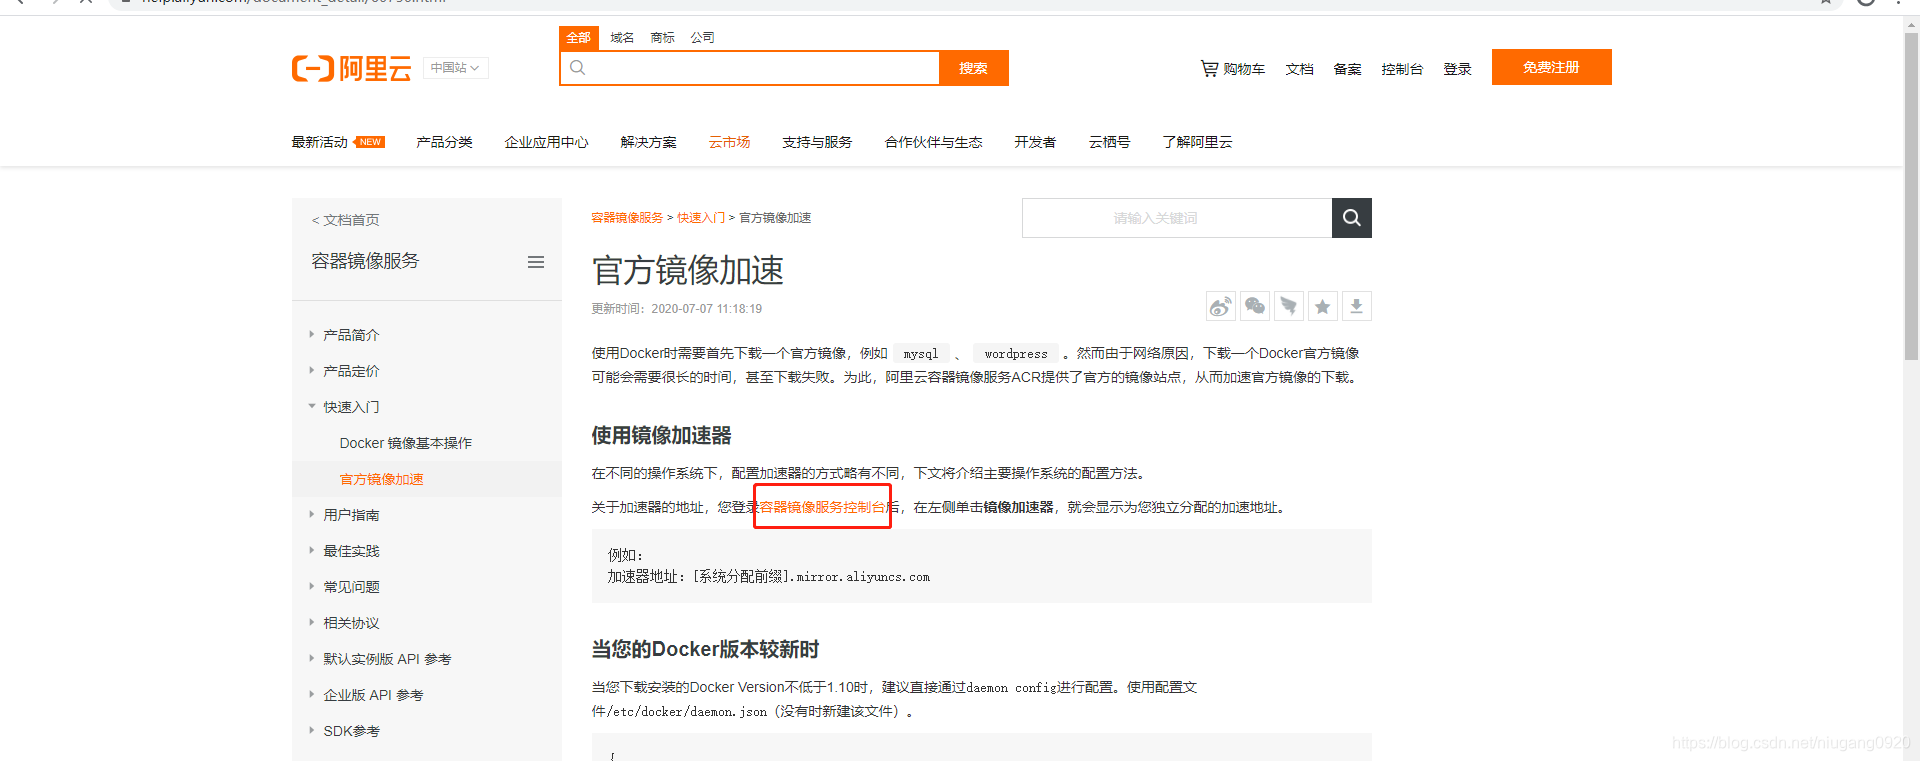Image resolution: width=1920 pixels, height=761 pixels.
Task: Click the orange 搜索 button
Action: click(x=973, y=68)
